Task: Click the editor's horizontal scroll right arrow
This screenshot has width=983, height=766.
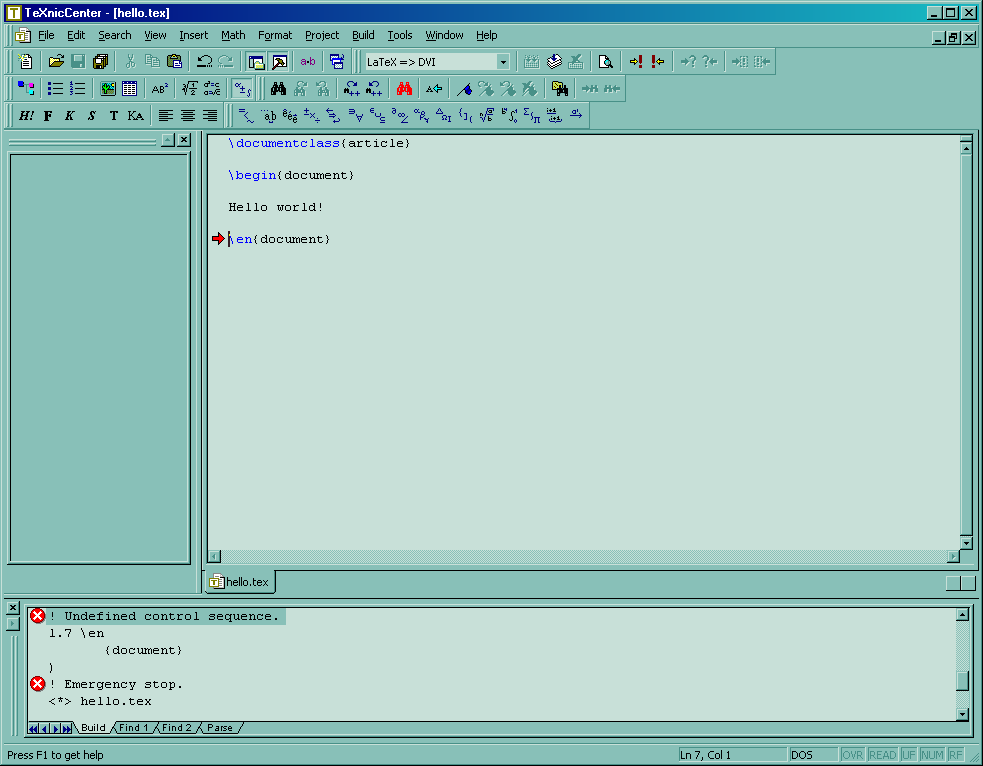Action: 953,557
